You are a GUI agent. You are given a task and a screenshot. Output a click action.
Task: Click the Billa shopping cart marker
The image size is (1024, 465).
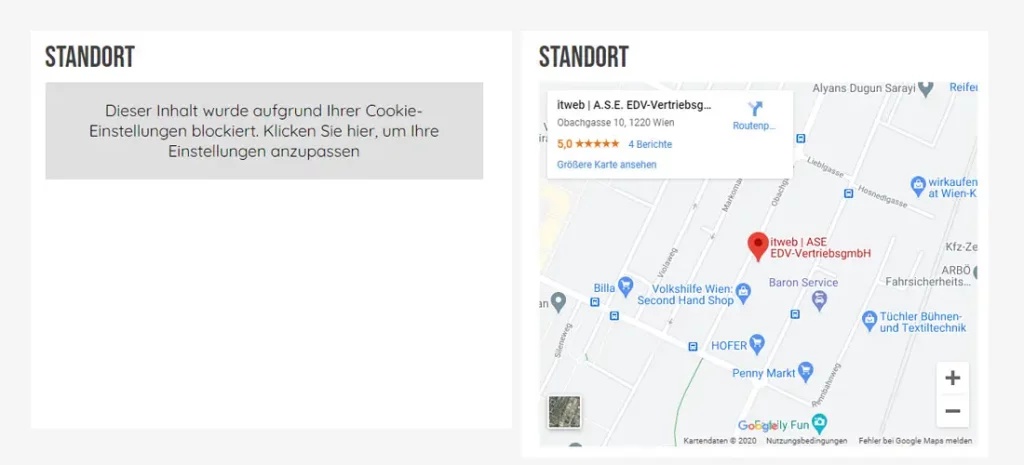coord(626,288)
